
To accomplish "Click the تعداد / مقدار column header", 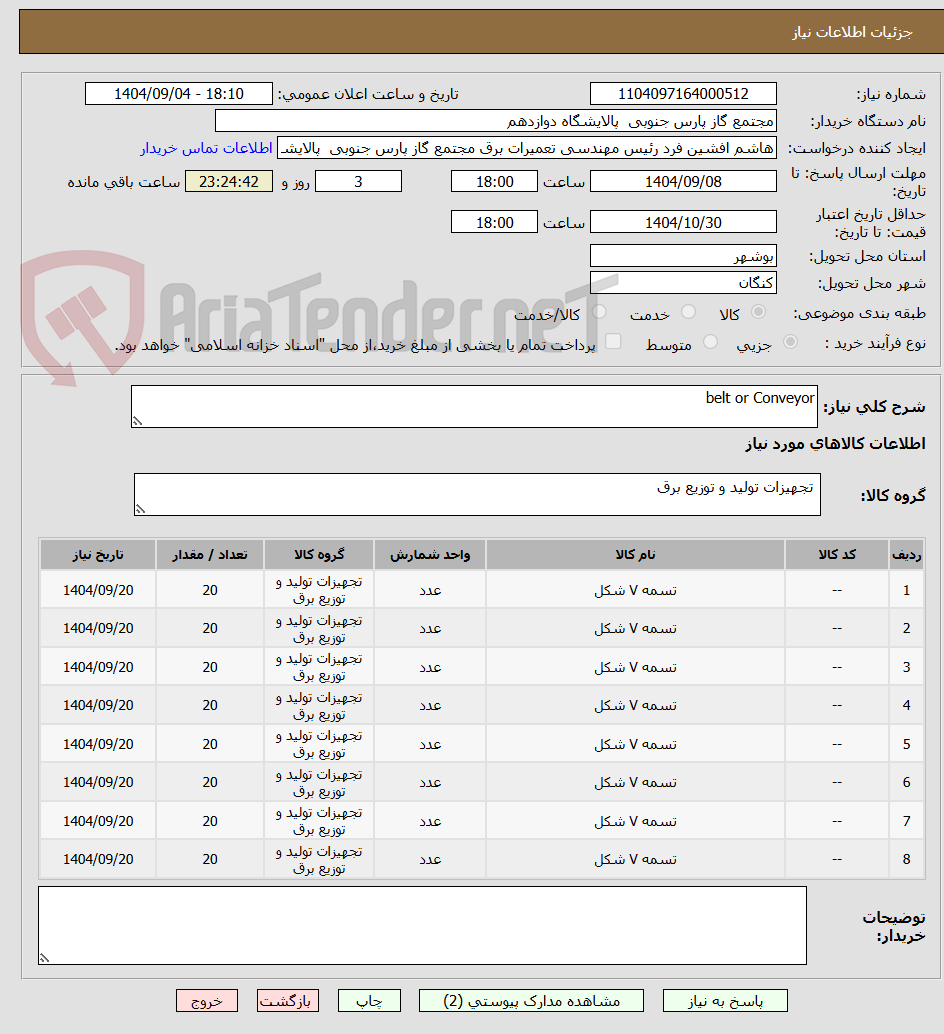I will click(x=210, y=555).
